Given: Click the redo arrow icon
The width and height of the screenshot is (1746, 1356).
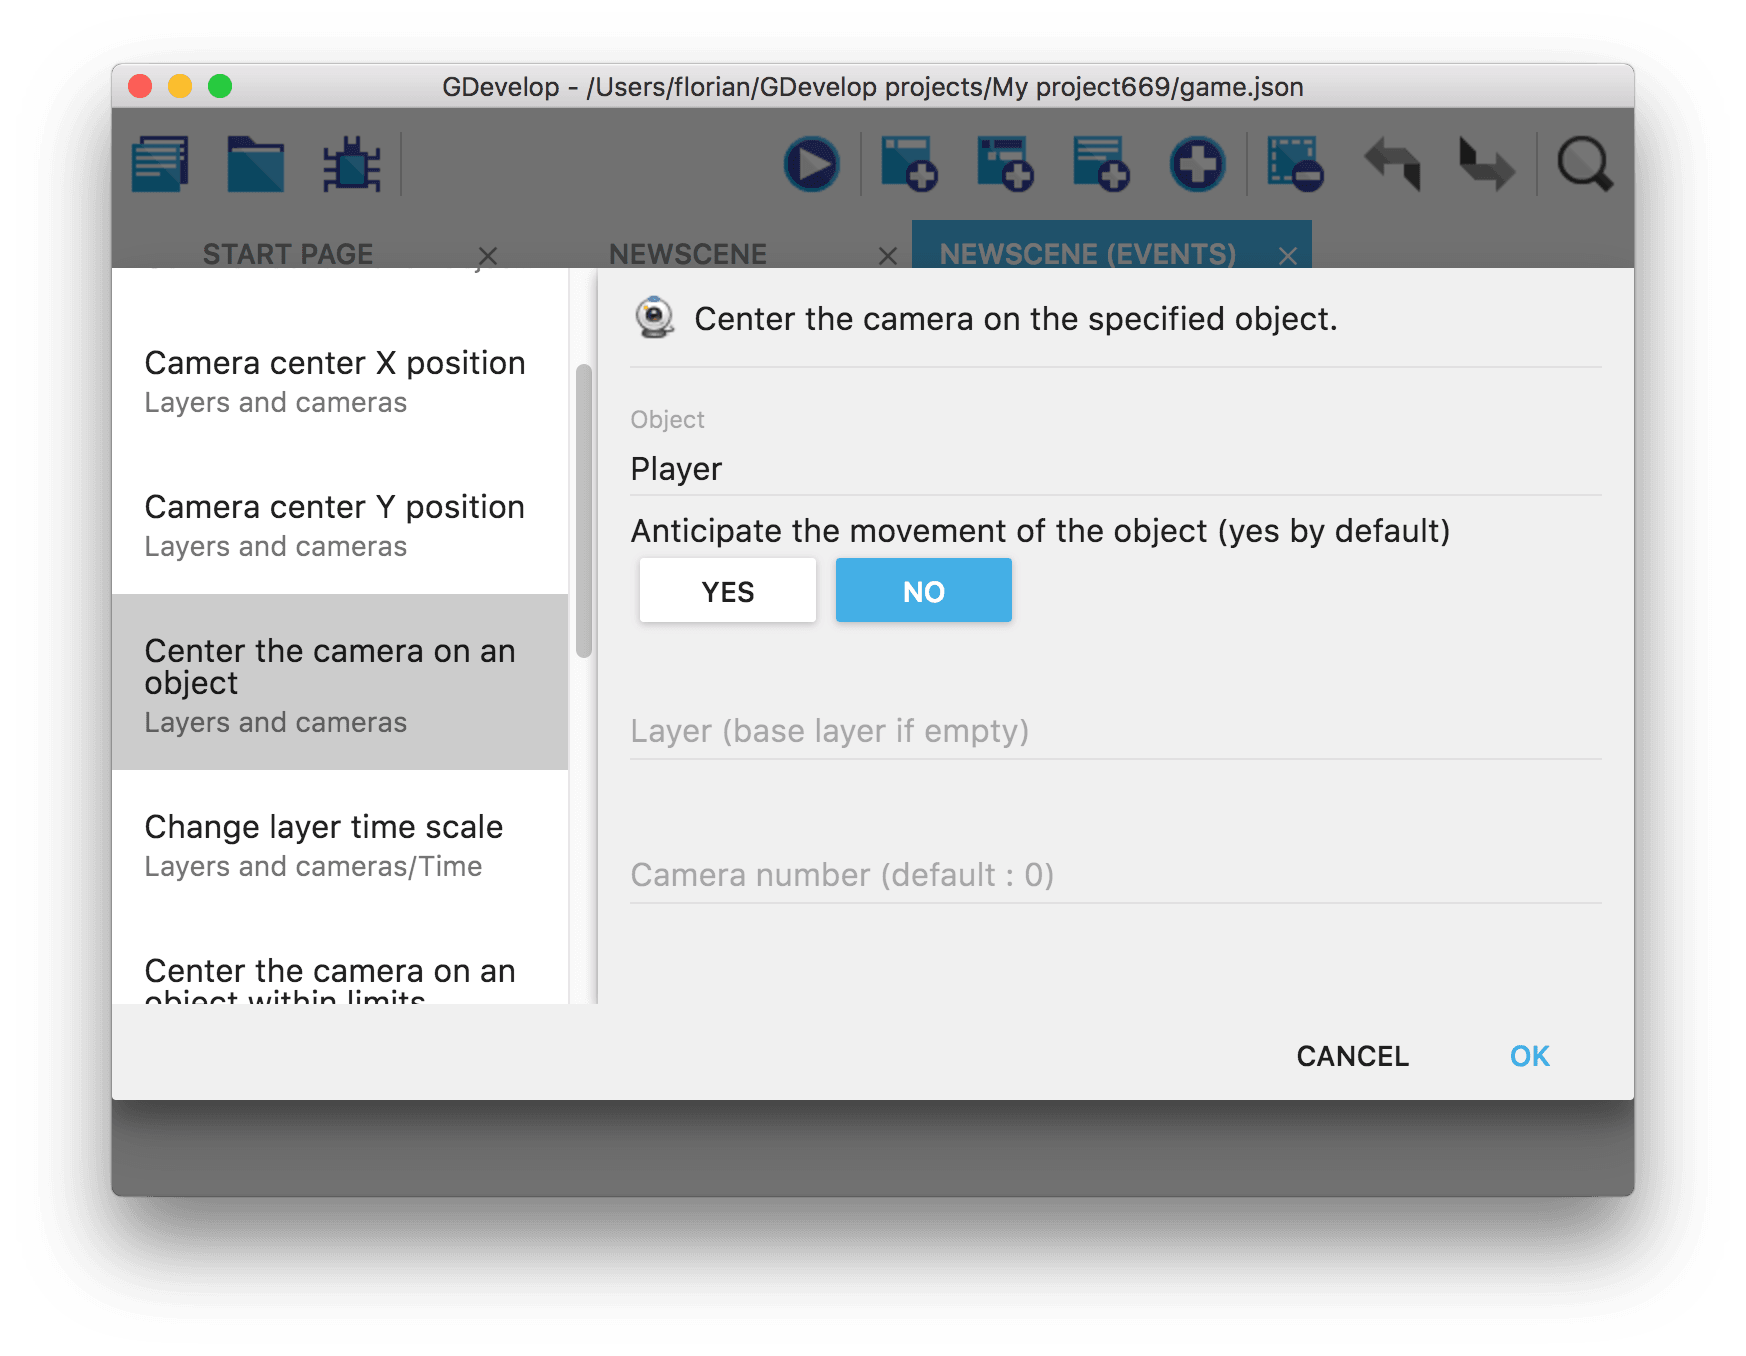Looking at the screenshot, I should pyautogui.click(x=1487, y=164).
